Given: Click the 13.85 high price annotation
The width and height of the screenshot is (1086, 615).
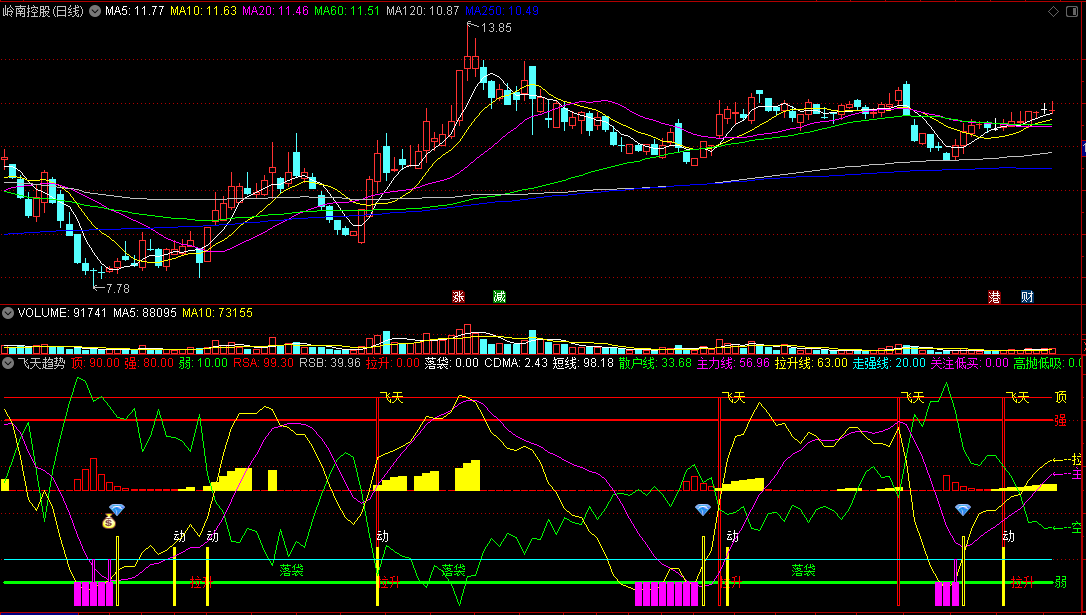Looking at the screenshot, I should click(495, 28).
